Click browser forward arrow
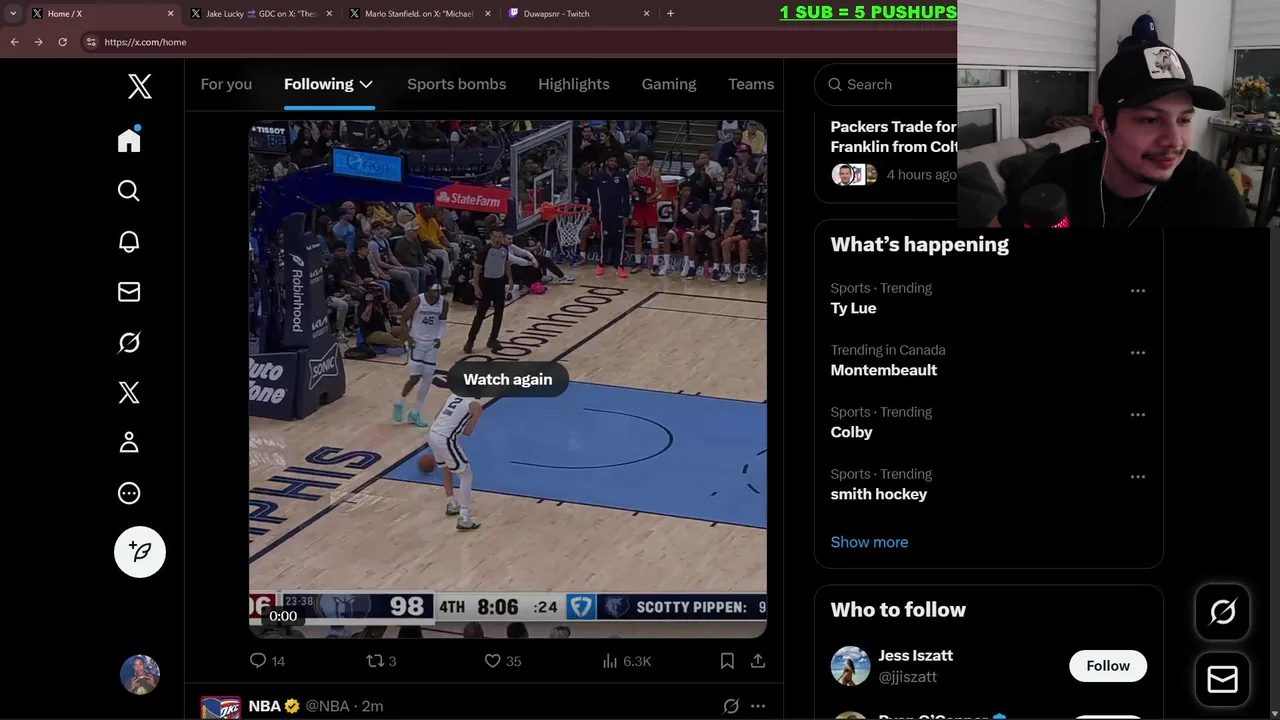The height and width of the screenshot is (720, 1280). 38,42
